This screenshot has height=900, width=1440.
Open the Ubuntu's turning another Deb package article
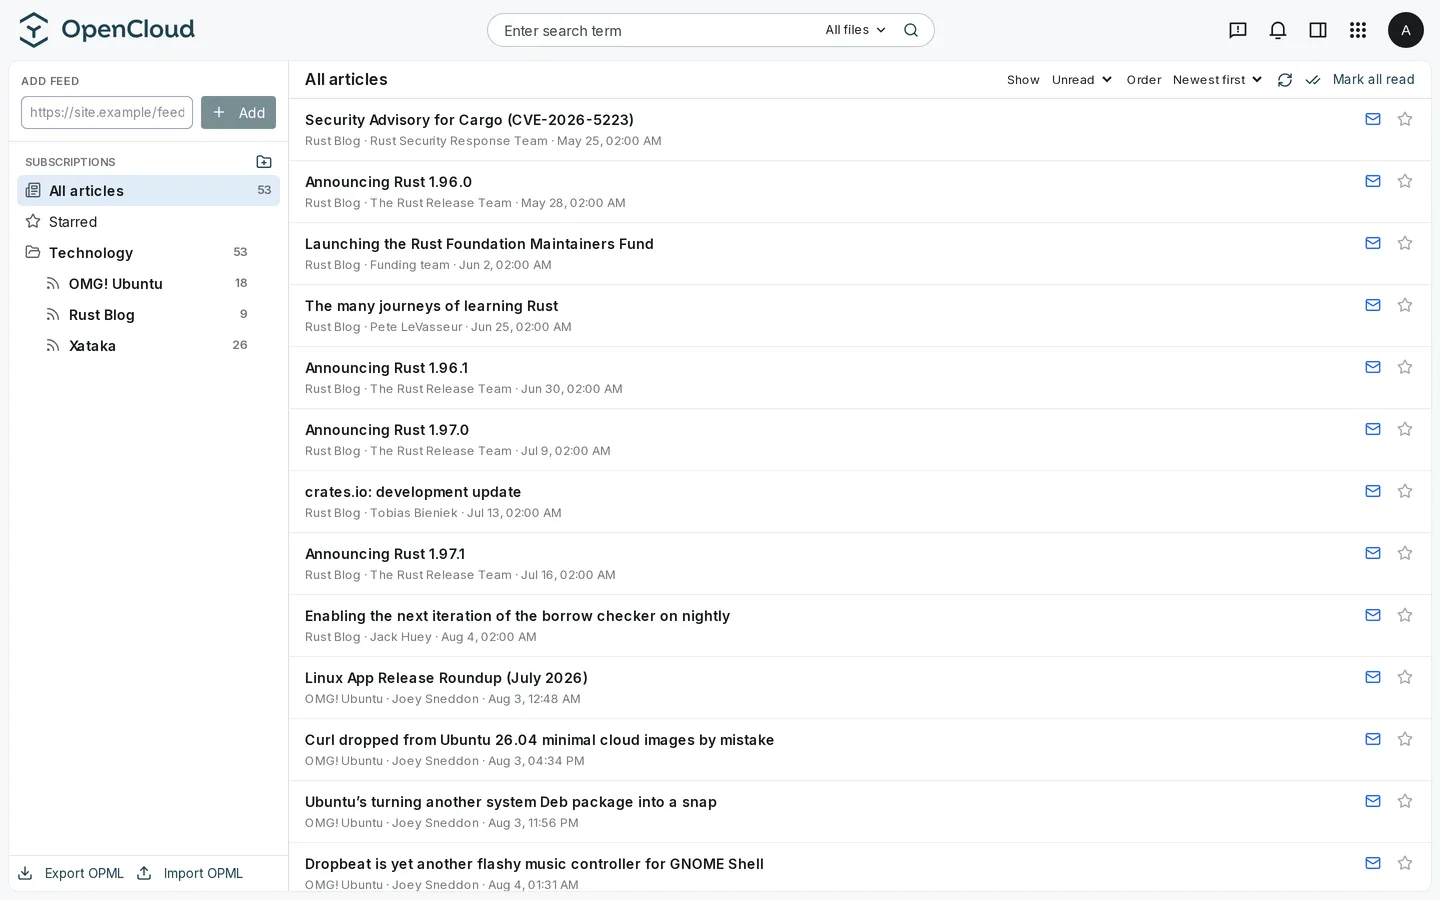point(511,802)
